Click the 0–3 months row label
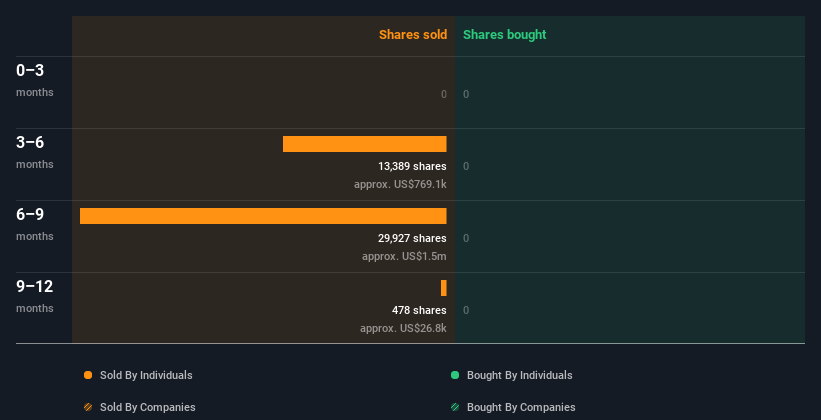Screen dimensions: 821x420 pos(35,80)
